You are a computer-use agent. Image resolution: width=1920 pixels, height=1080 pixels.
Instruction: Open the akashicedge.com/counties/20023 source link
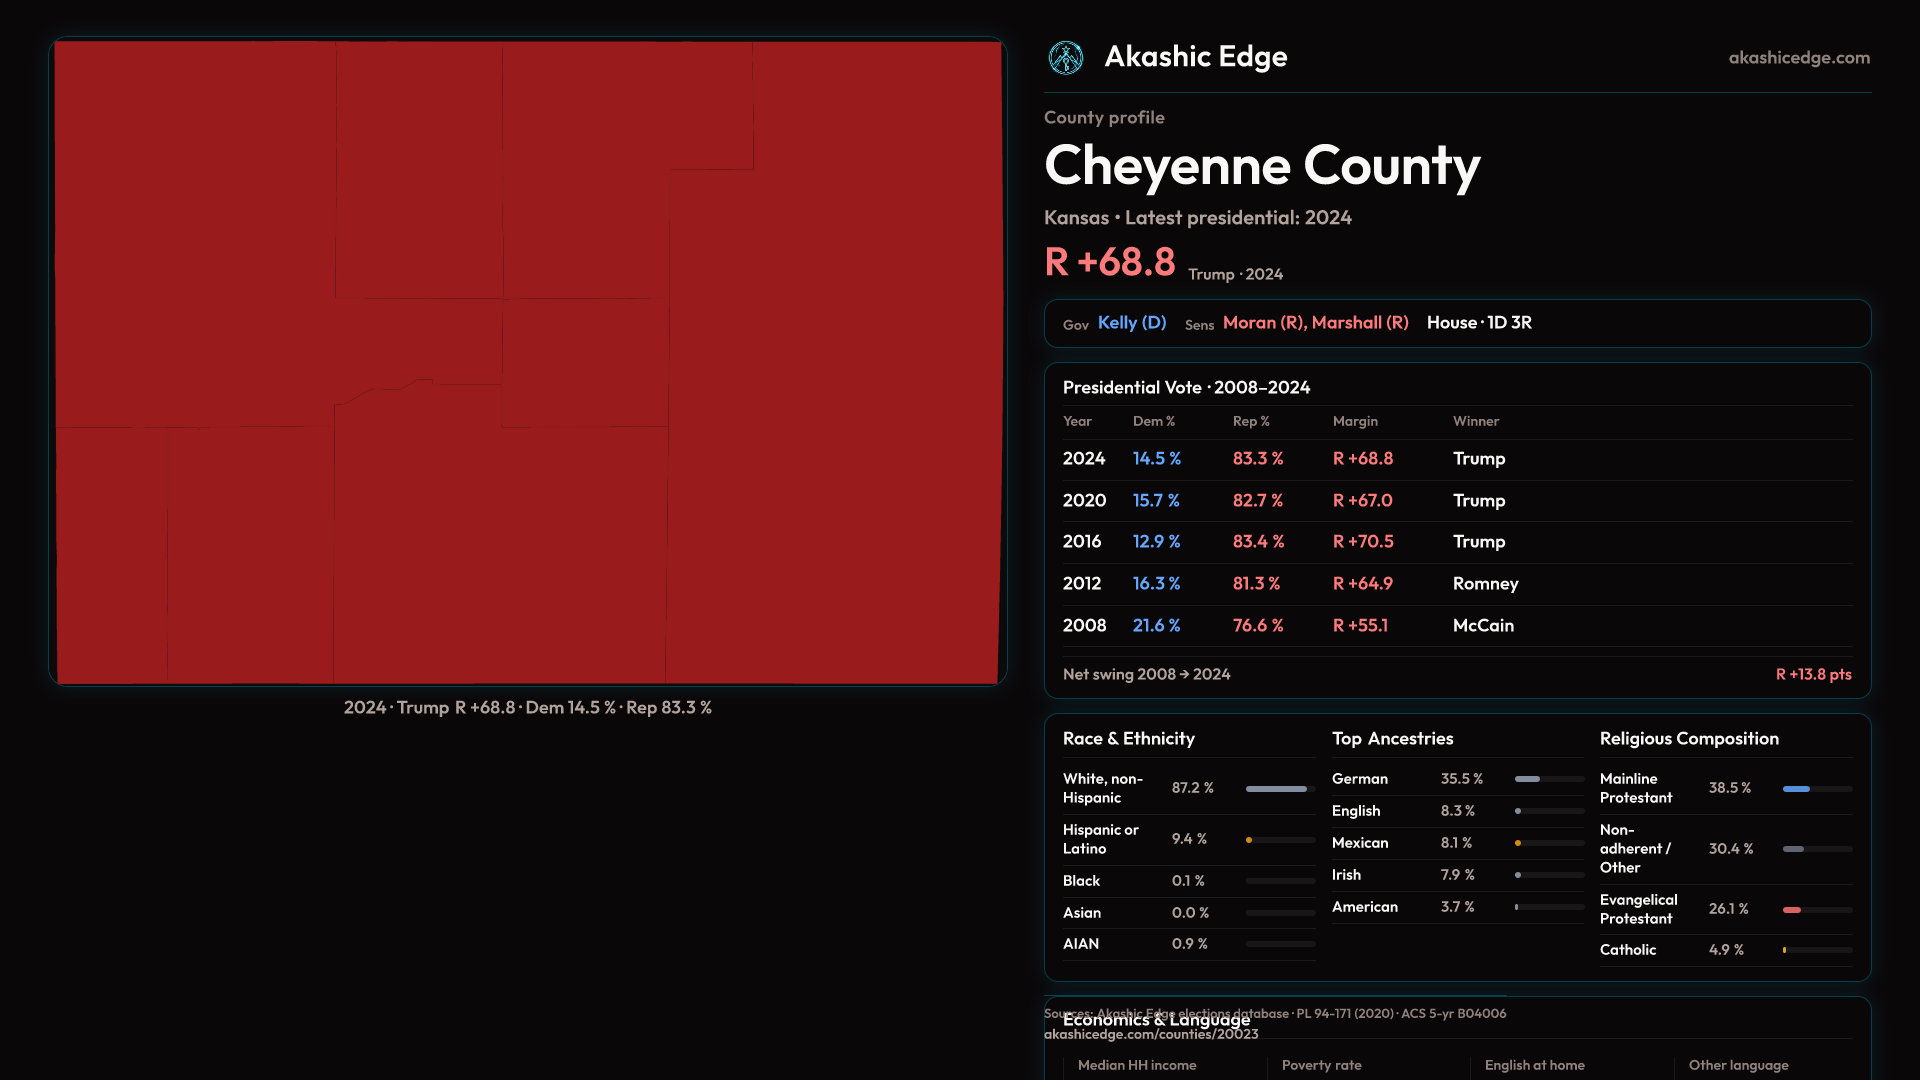(x=1151, y=1035)
